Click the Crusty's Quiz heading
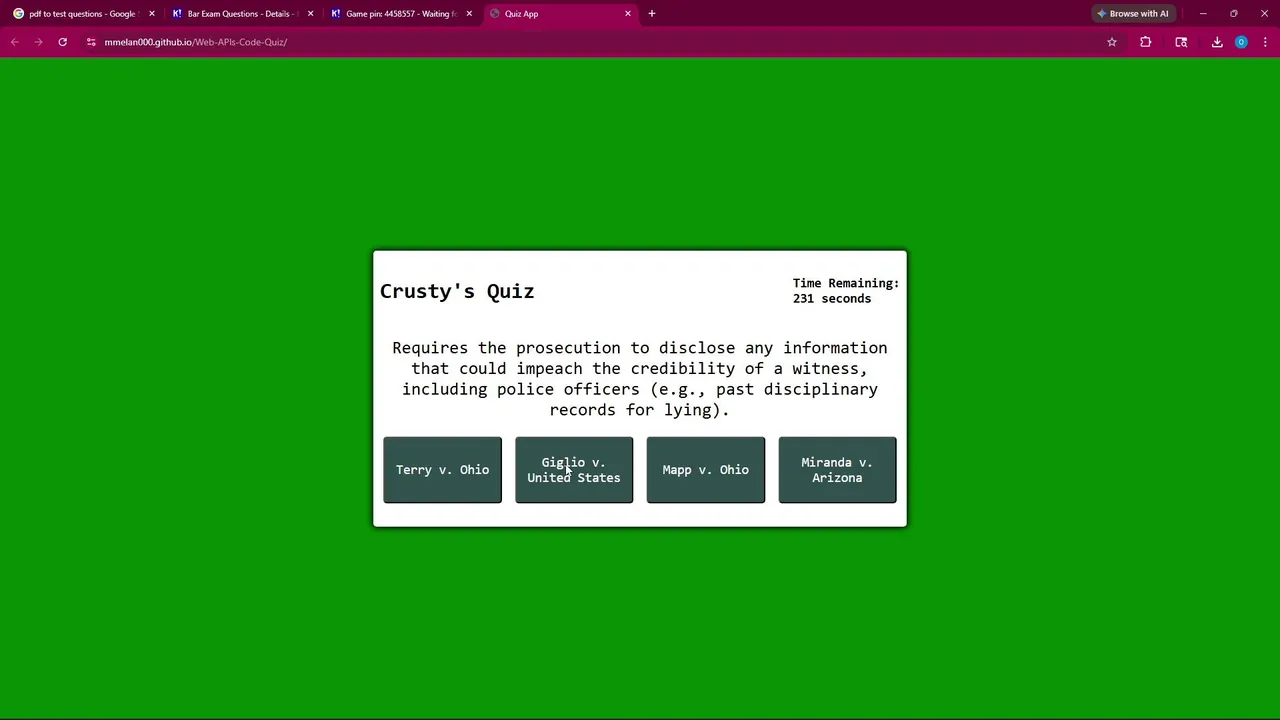 click(457, 291)
